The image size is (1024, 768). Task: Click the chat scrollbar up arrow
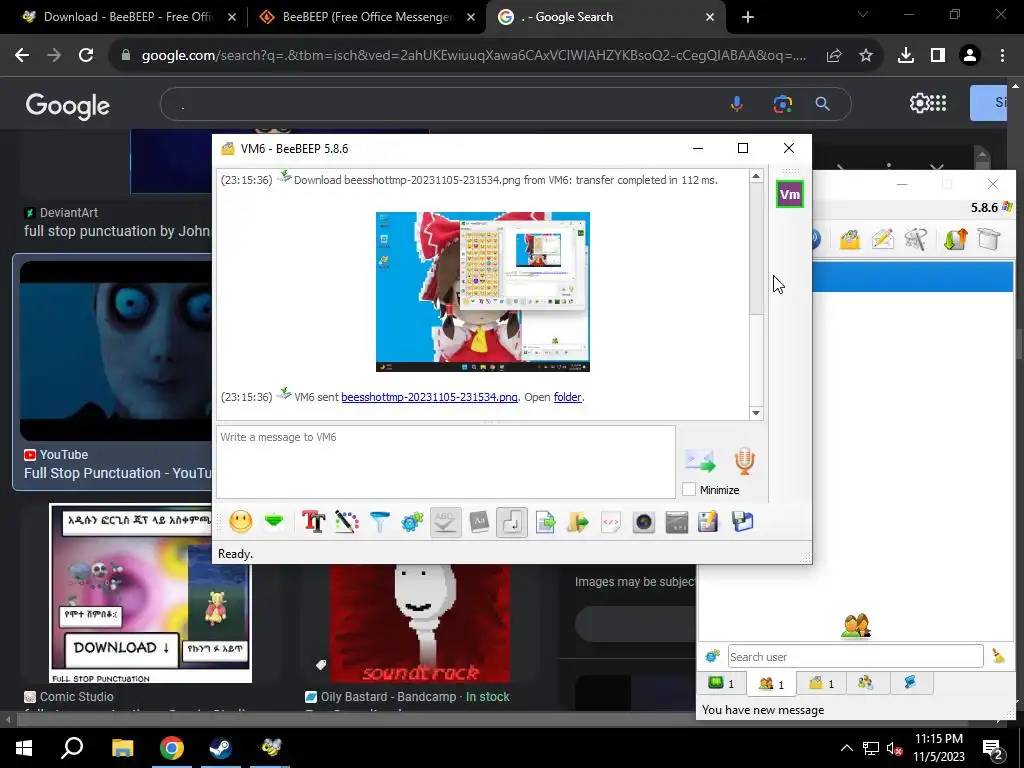[756, 176]
